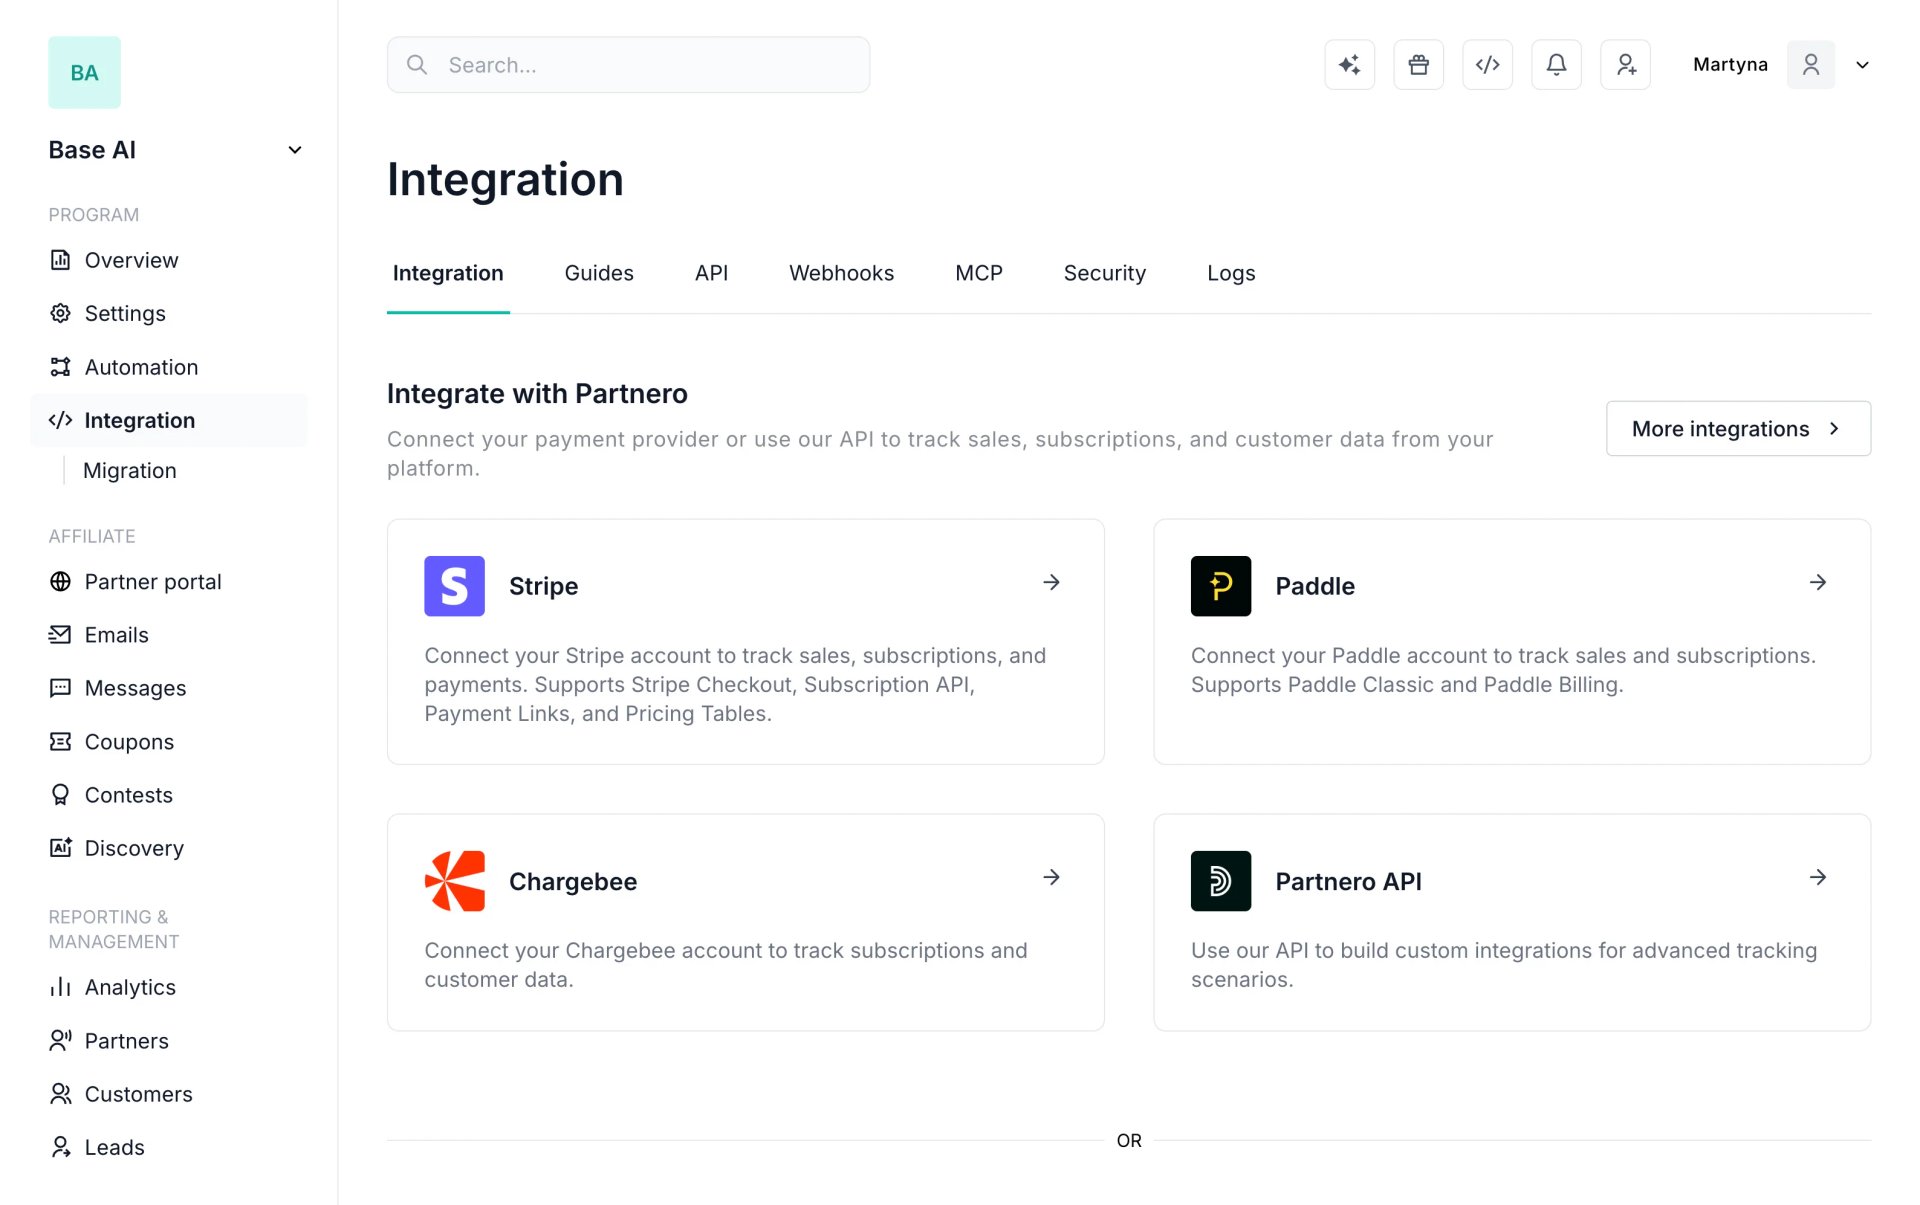Open Customers in the sidebar
Viewport: 1920px width, 1205px height.
[x=138, y=1094]
